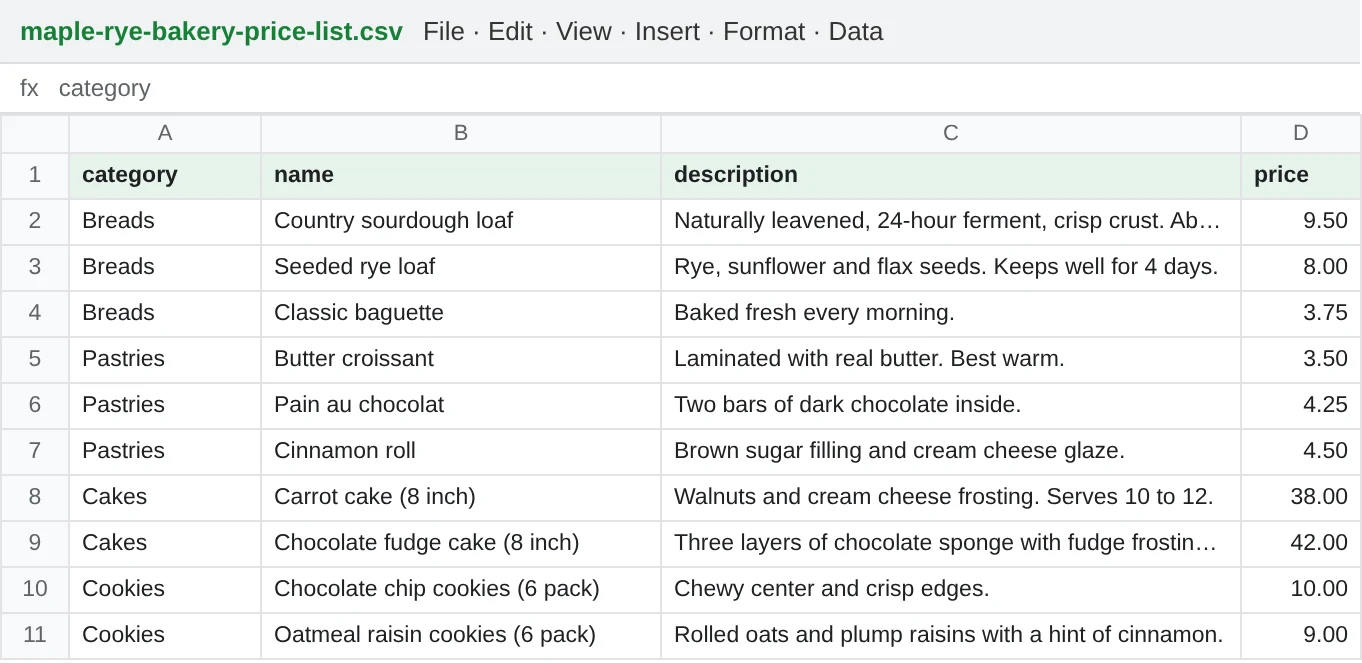Open the Data menu
Viewport: 1362px width, 663px height.
click(x=856, y=31)
